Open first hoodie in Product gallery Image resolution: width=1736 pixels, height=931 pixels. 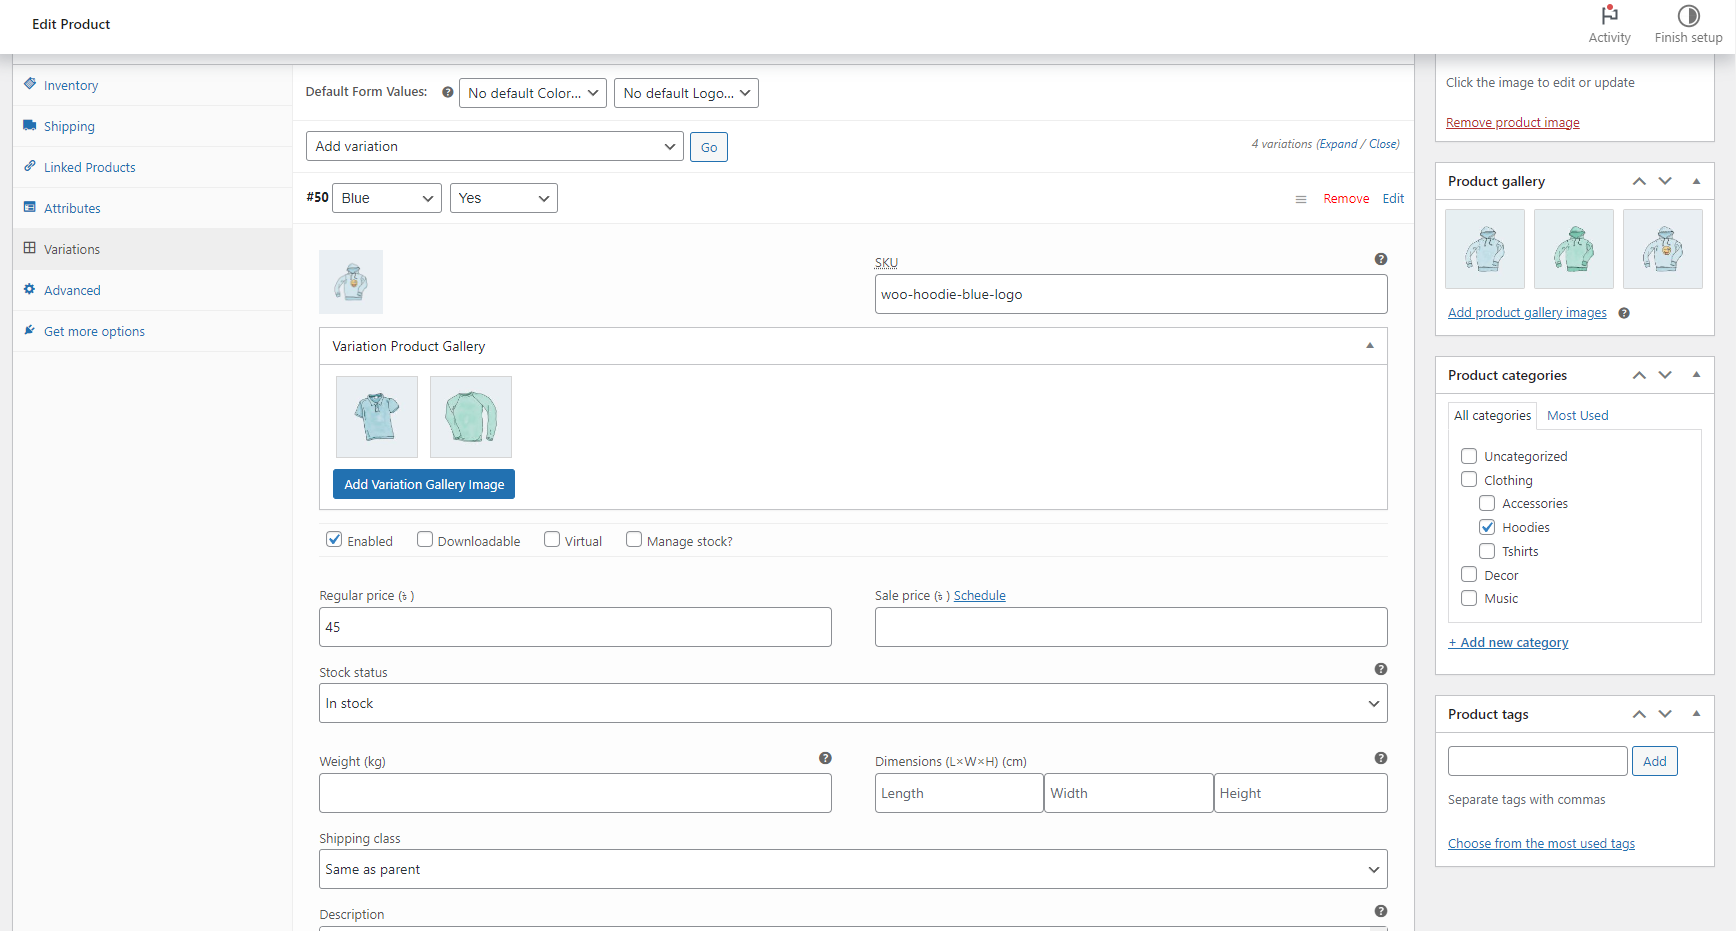pyautogui.click(x=1485, y=249)
